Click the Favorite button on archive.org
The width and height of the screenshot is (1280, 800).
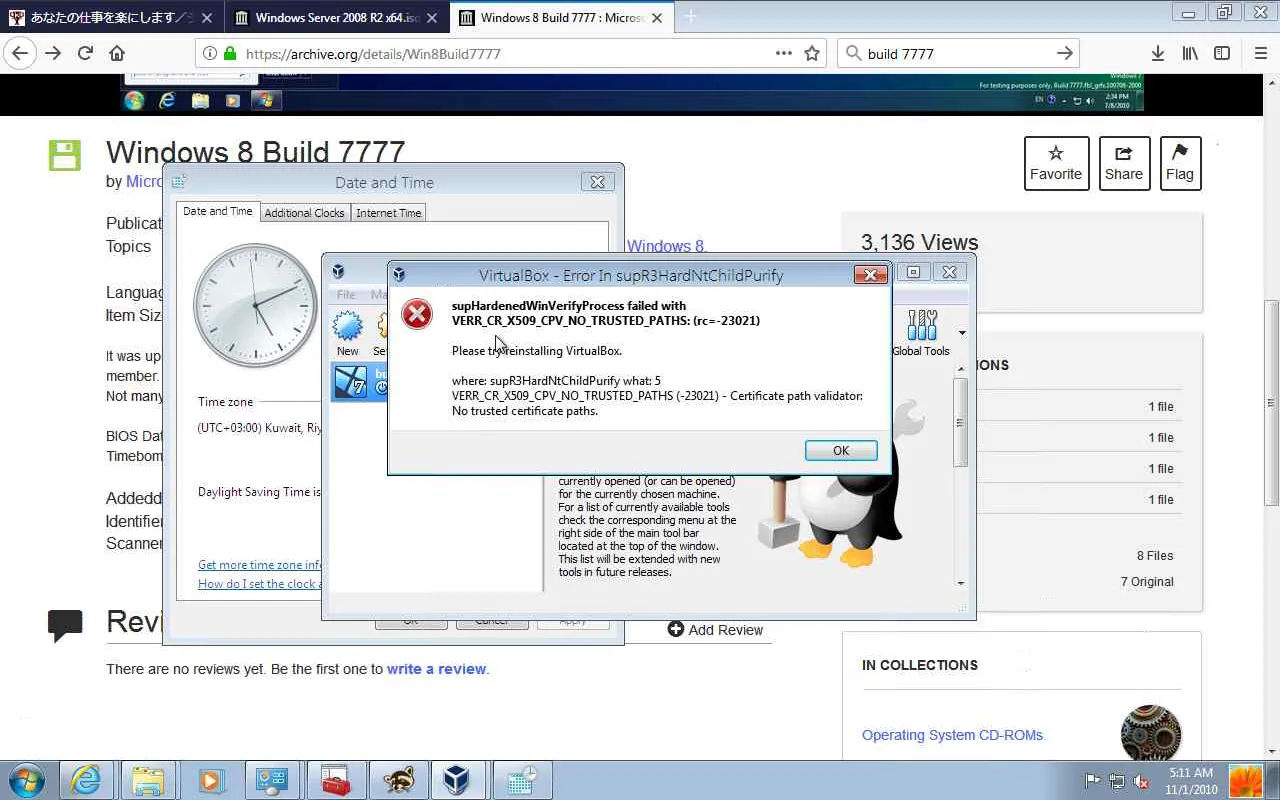[1056, 163]
